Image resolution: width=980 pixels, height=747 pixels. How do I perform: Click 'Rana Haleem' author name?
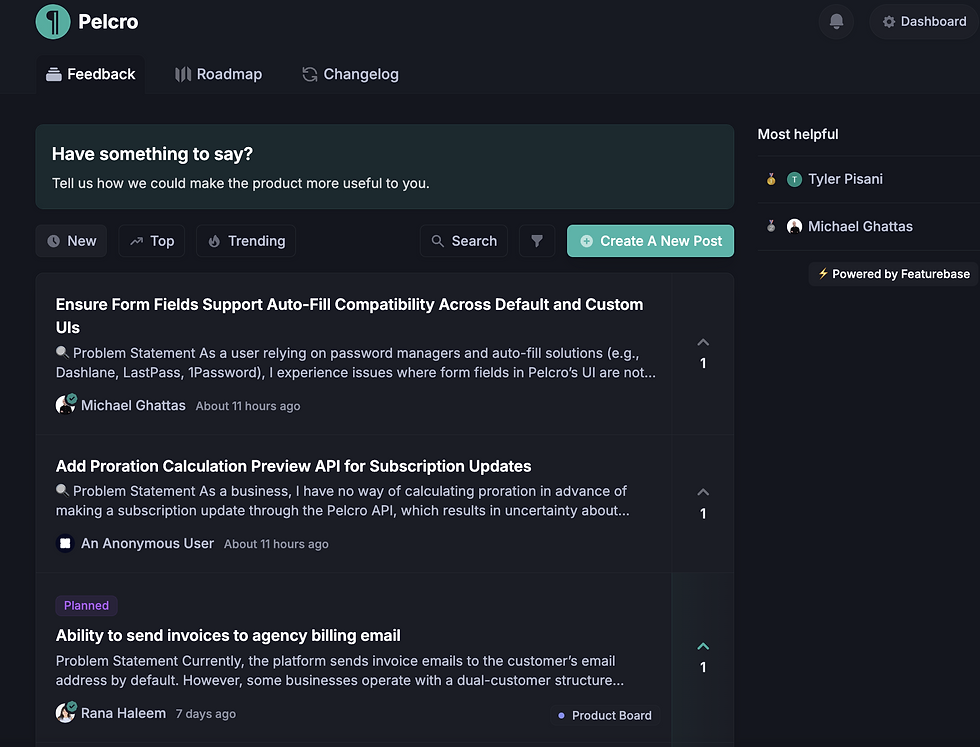123,713
